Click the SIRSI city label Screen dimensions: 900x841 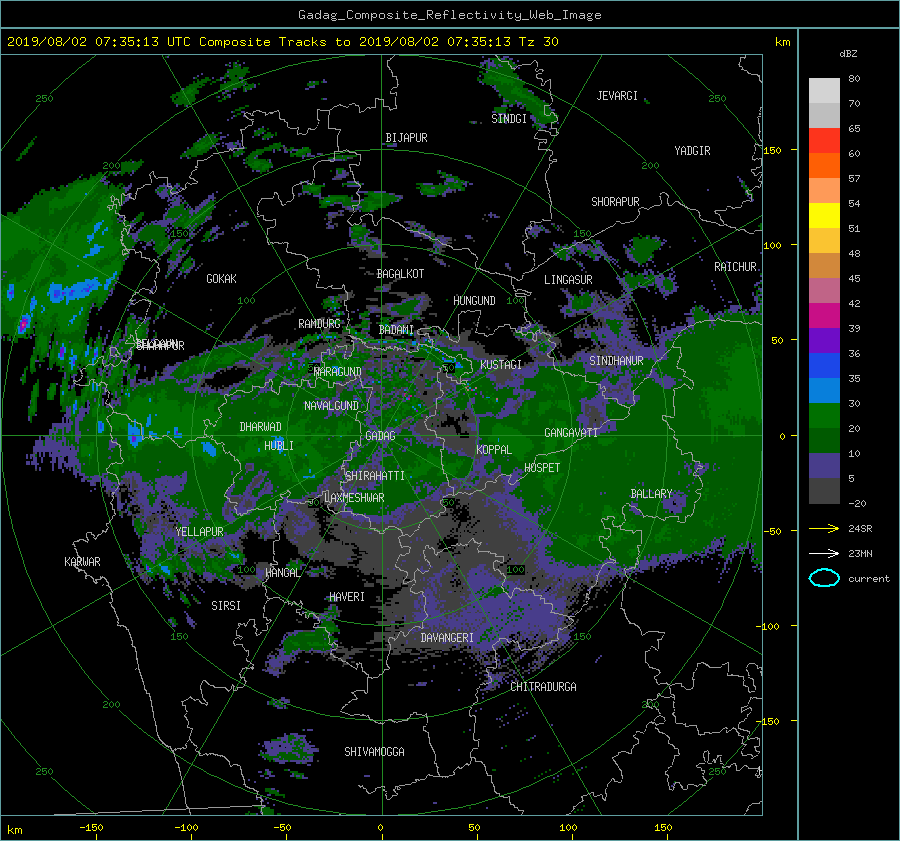click(x=226, y=606)
